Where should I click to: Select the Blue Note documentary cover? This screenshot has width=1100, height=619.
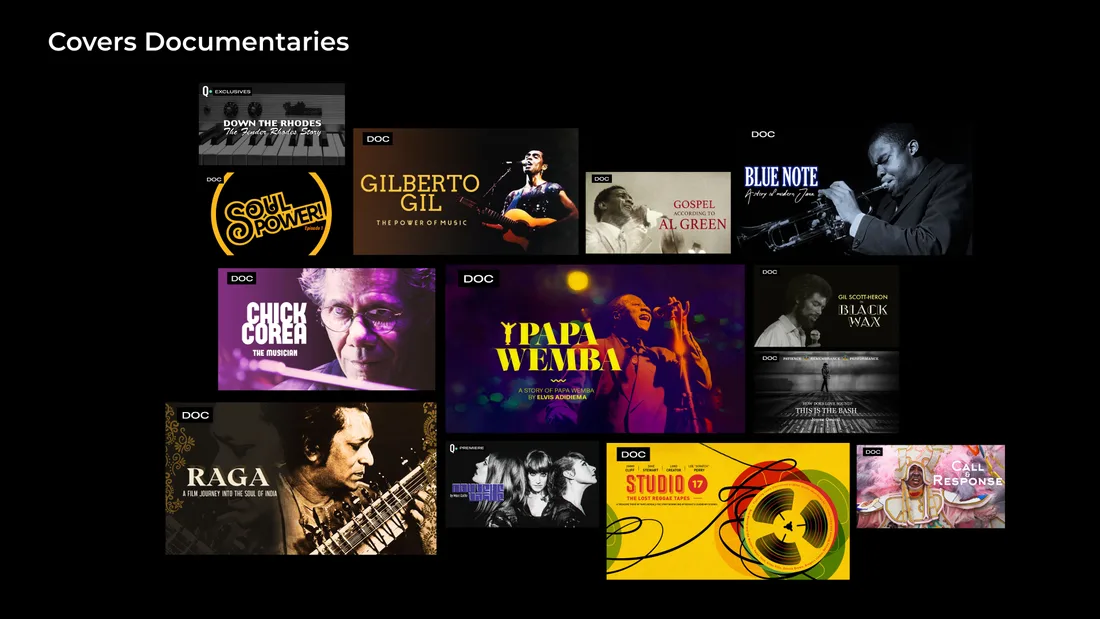(x=854, y=189)
